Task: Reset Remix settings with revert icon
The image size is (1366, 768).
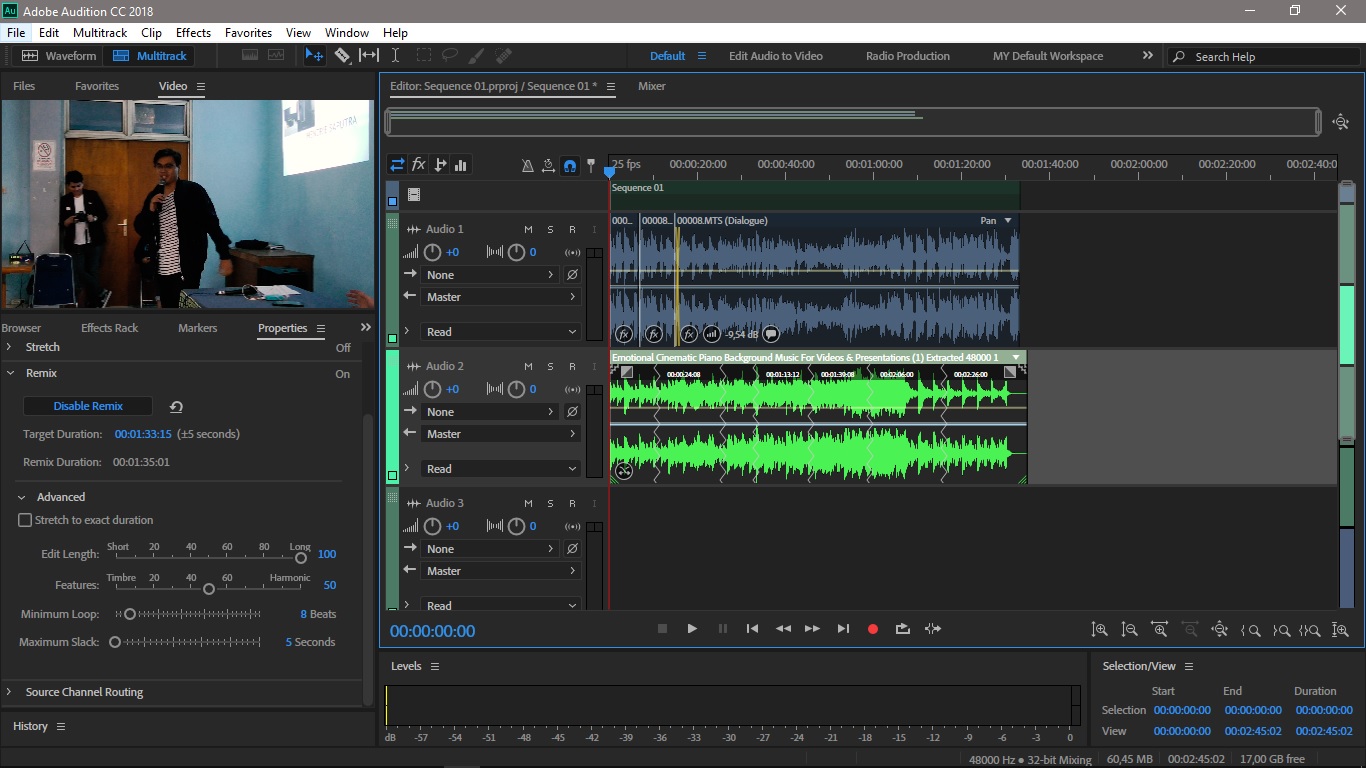Action: (176, 407)
